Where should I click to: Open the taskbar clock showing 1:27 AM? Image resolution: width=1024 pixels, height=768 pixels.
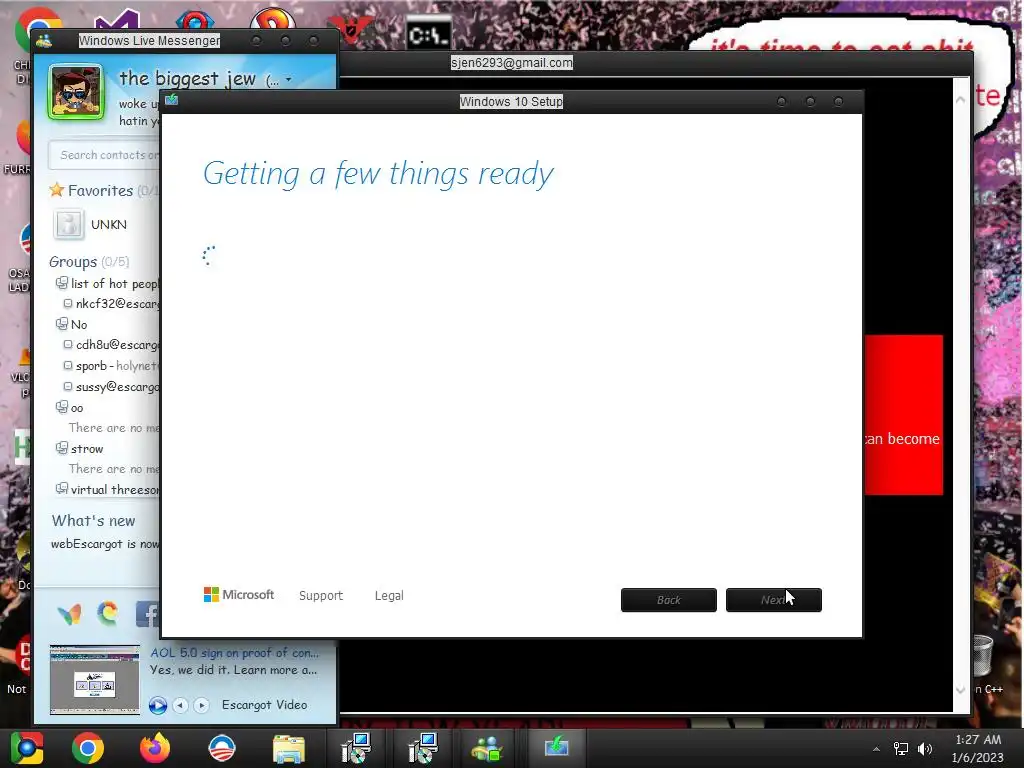978,748
